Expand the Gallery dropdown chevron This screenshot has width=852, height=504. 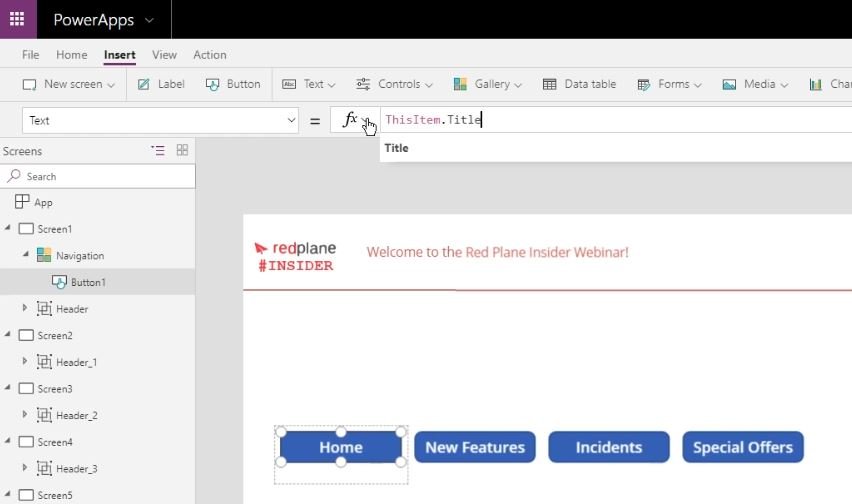coord(518,85)
